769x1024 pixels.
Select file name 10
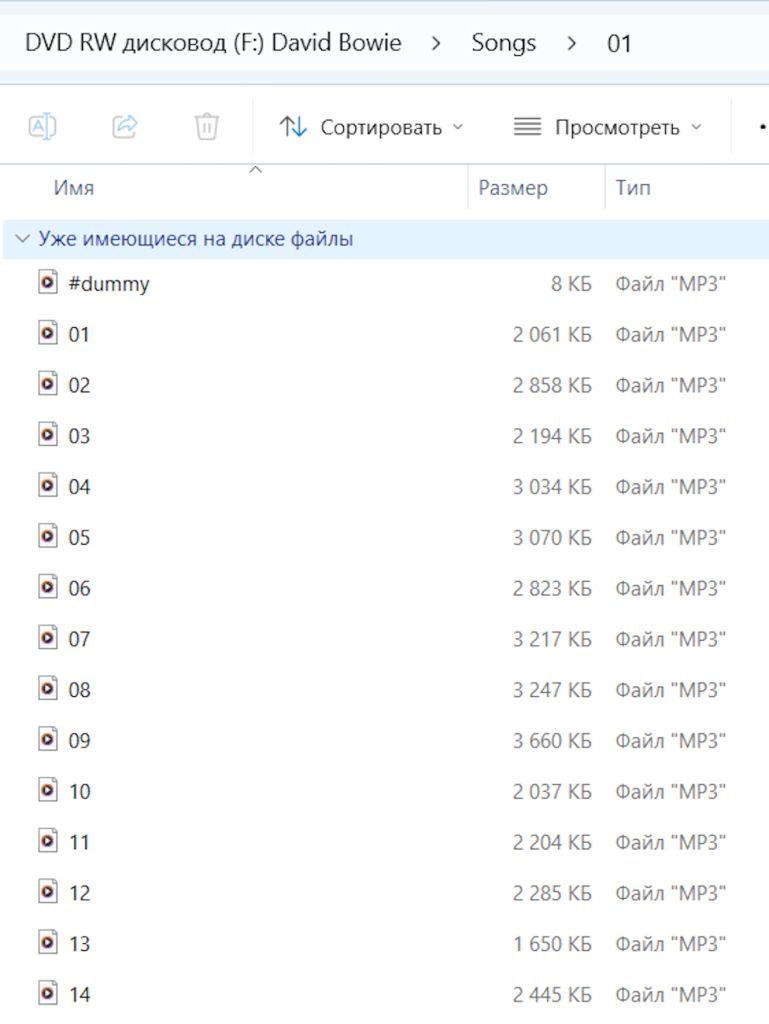pyautogui.click(x=79, y=792)
